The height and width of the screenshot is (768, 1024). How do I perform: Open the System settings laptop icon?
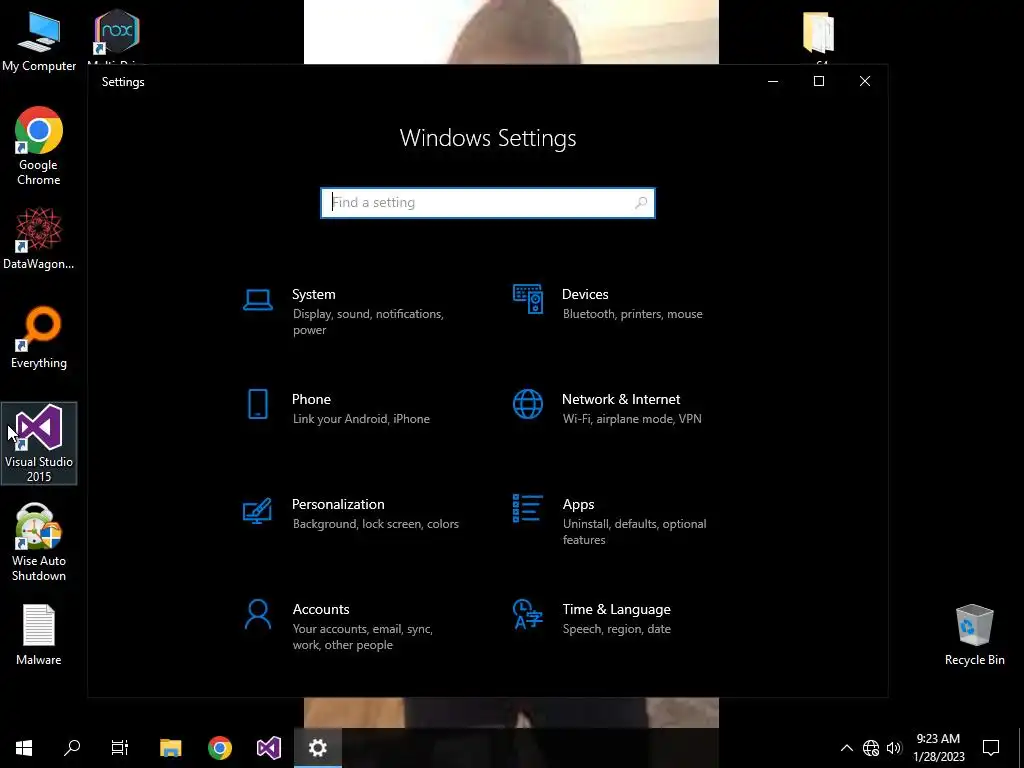pyautogui.click(x=257, y=300)
